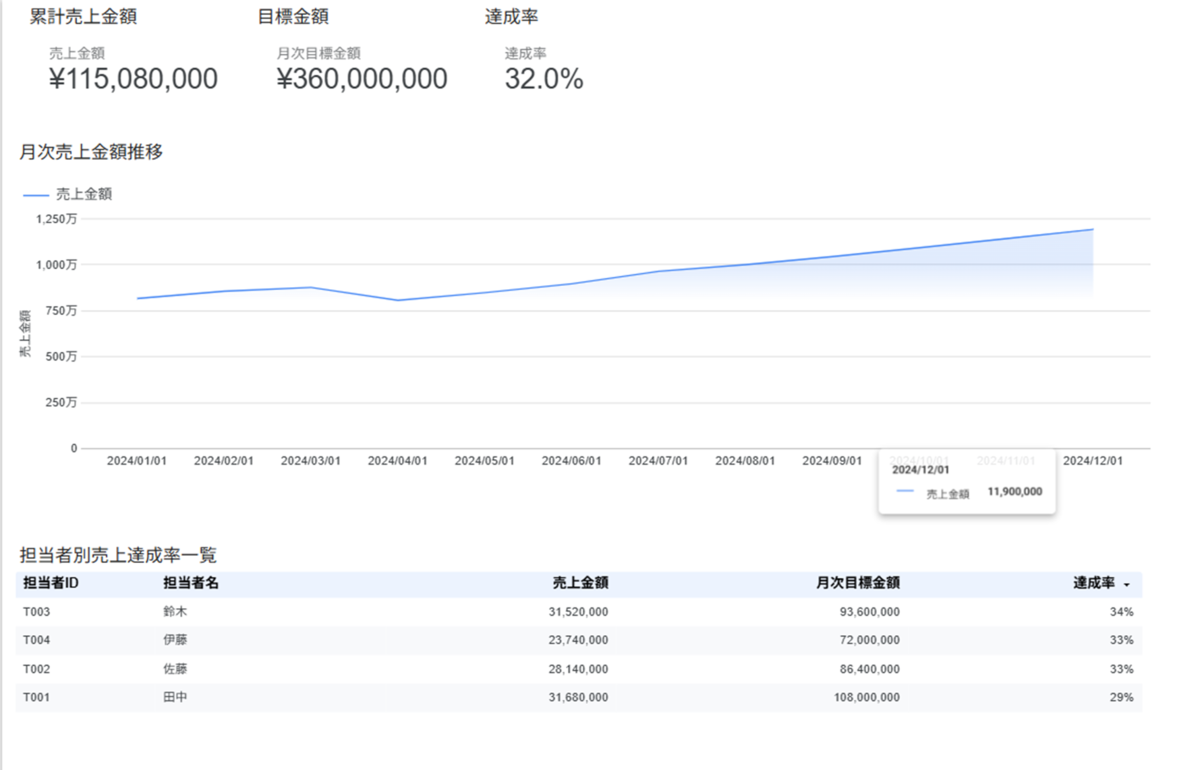
Task: Click the 250万 y-axis label
Action: click(x=61, y=403)
